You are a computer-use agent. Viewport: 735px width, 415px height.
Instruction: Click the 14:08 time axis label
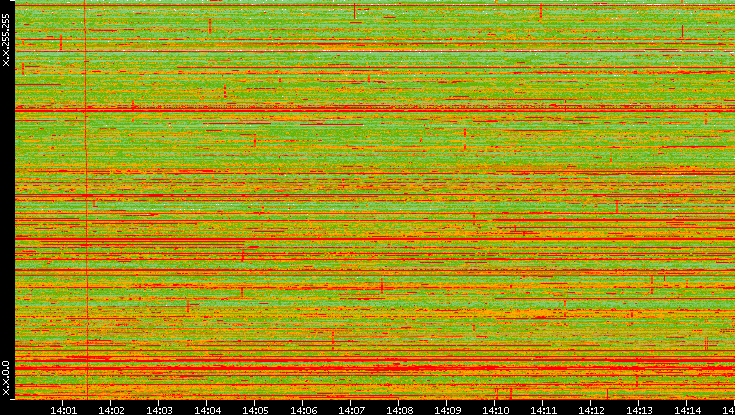[400, 408]
